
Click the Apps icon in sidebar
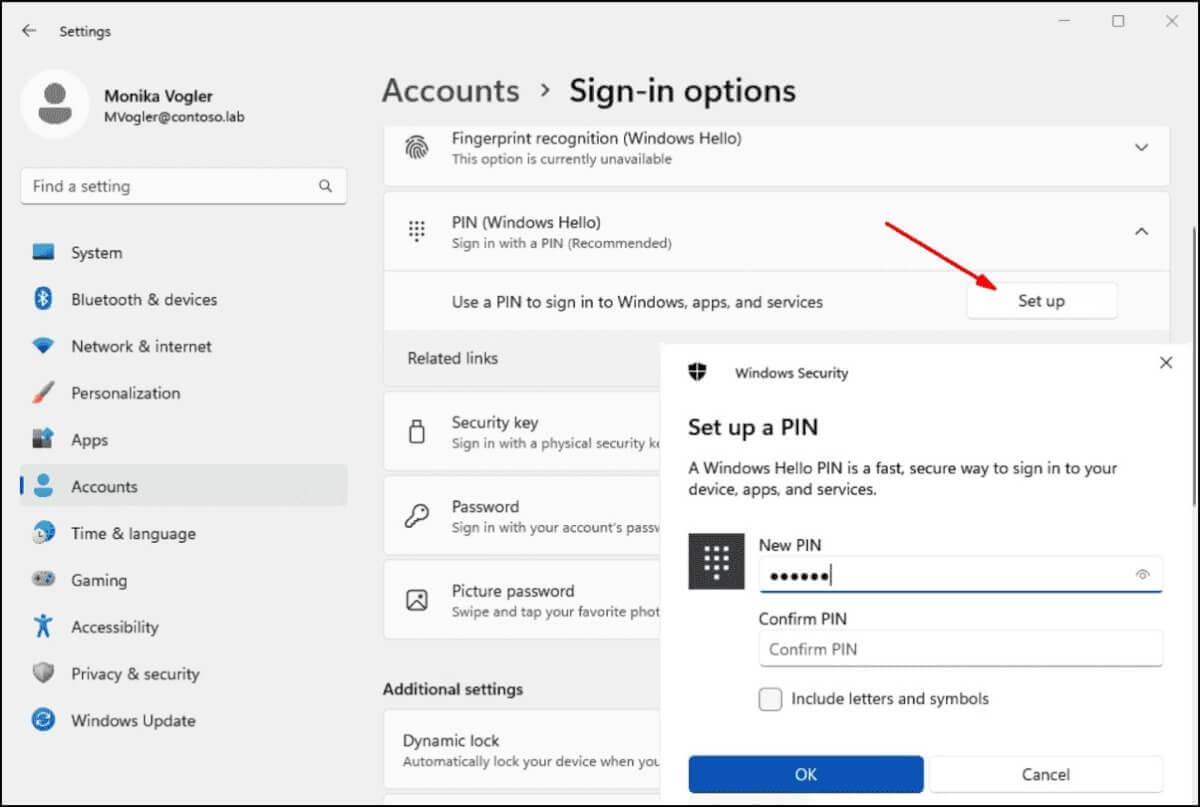[x=43, y=440]
